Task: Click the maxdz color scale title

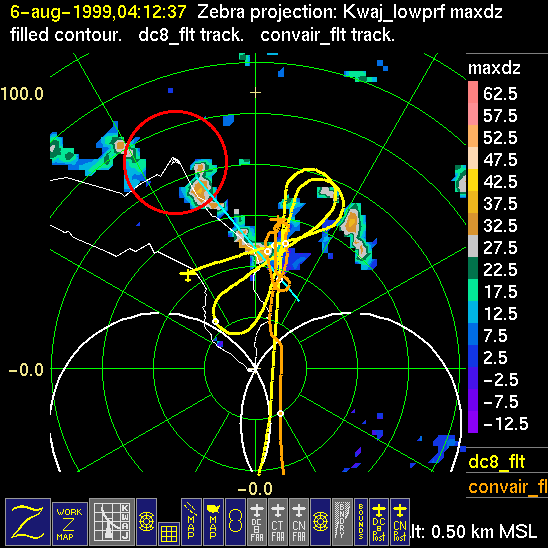Action: [494, 68]
